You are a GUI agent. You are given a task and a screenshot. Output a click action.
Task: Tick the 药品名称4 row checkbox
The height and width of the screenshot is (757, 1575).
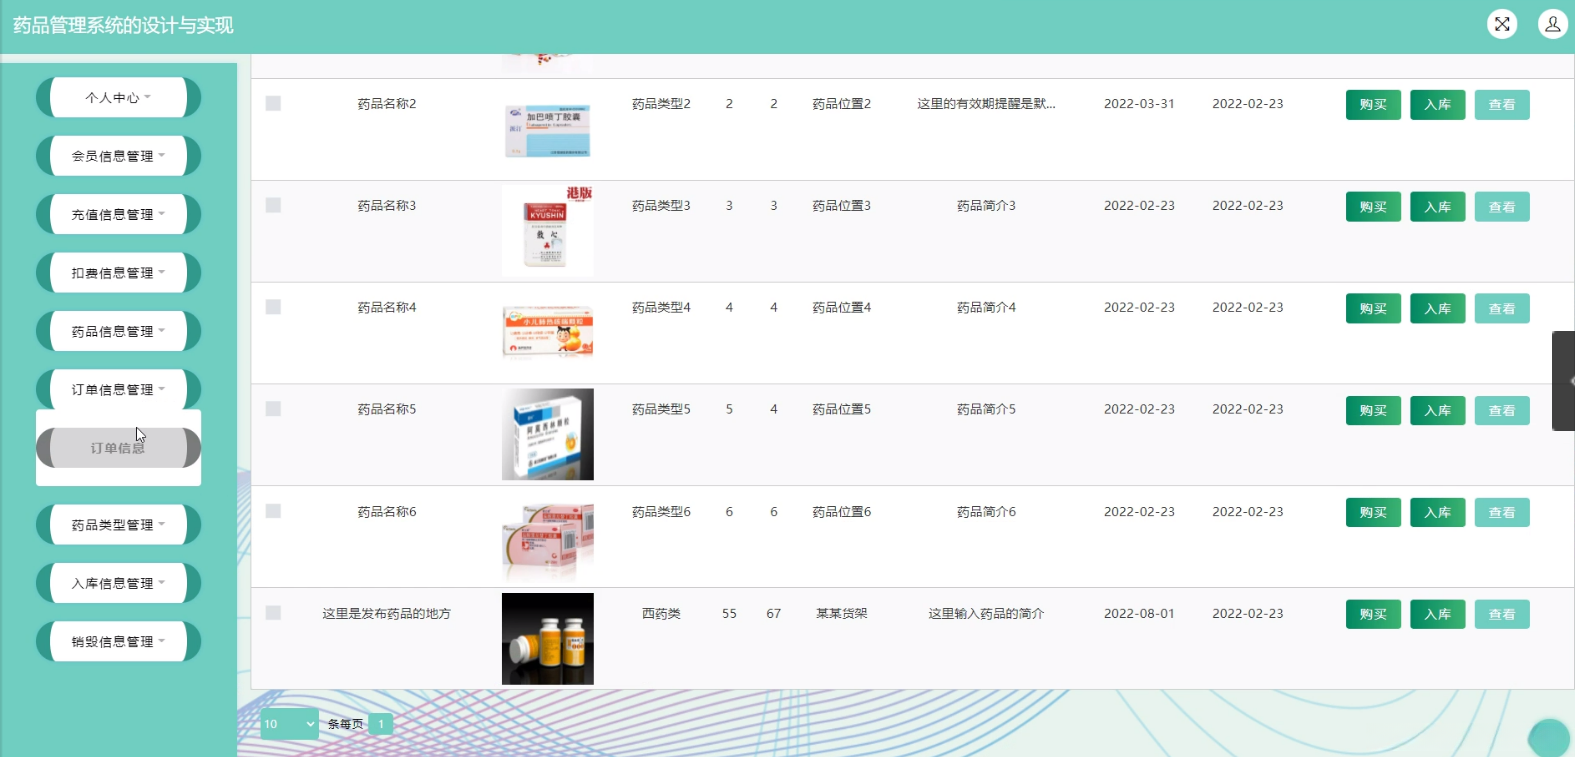273,307
